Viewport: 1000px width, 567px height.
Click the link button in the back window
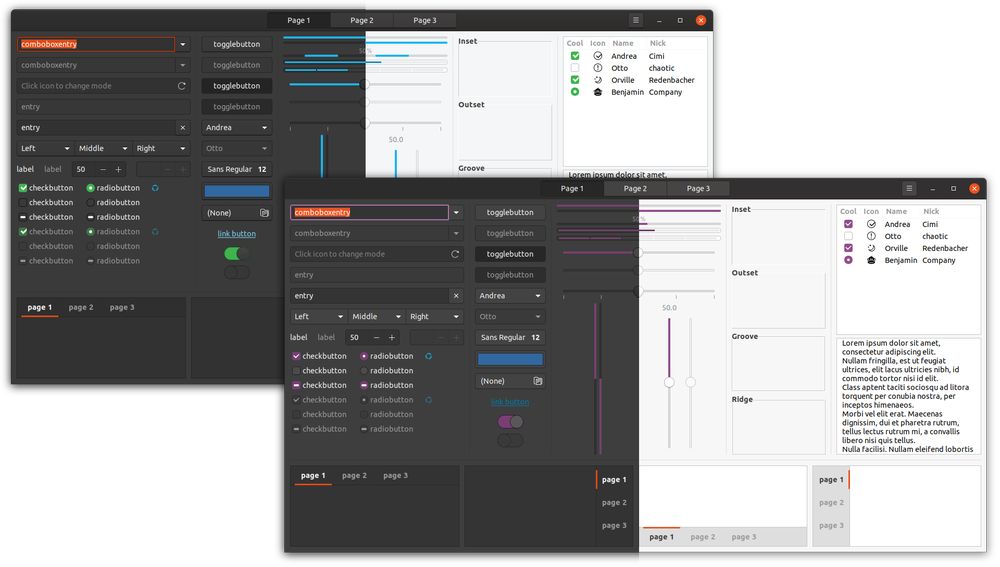236,234
